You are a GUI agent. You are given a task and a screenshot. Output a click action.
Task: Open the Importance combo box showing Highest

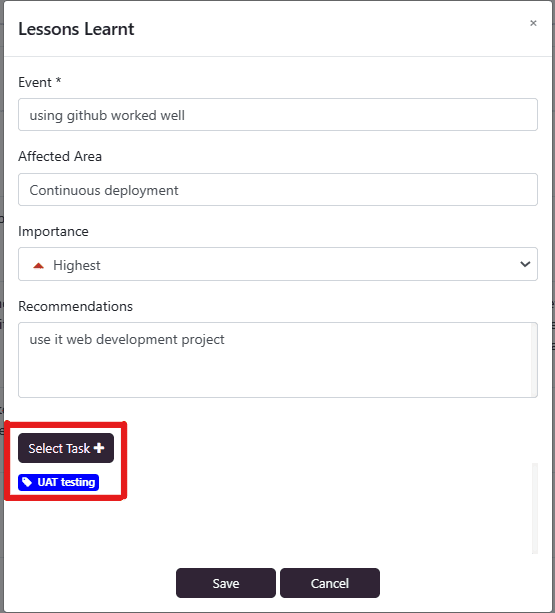(278, 264)
